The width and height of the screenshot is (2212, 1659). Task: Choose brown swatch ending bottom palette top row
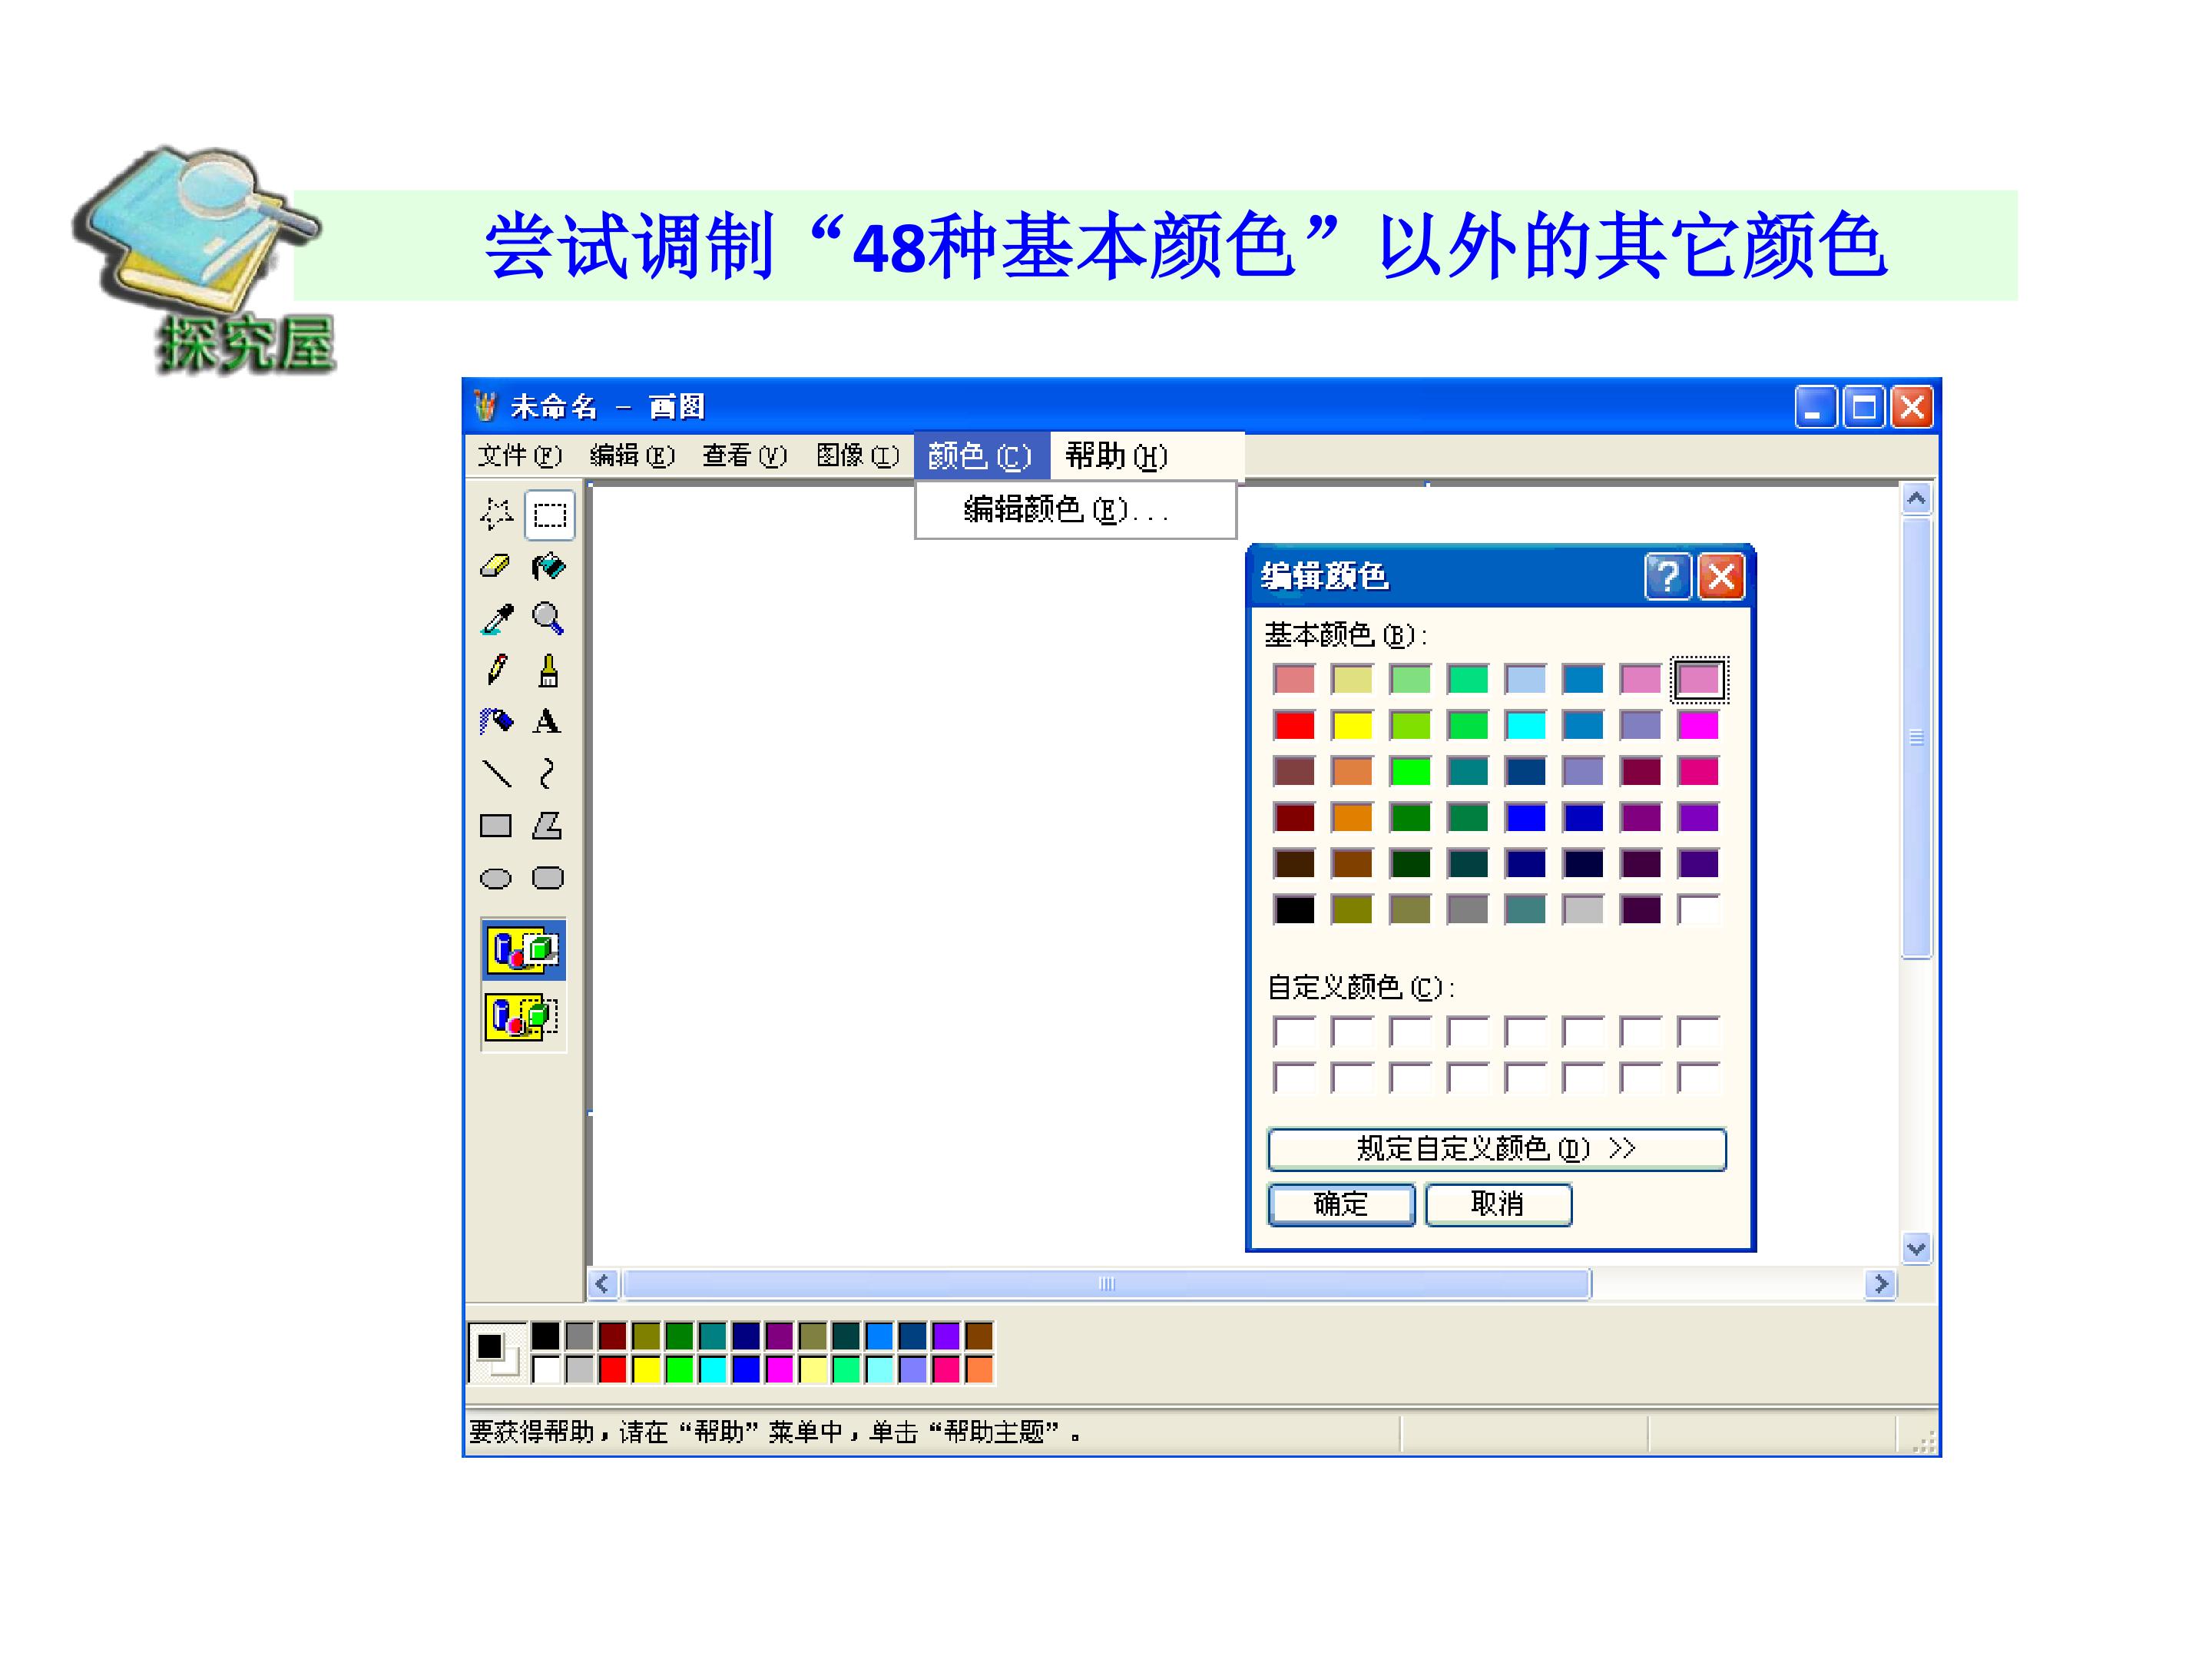[979, 1336]
